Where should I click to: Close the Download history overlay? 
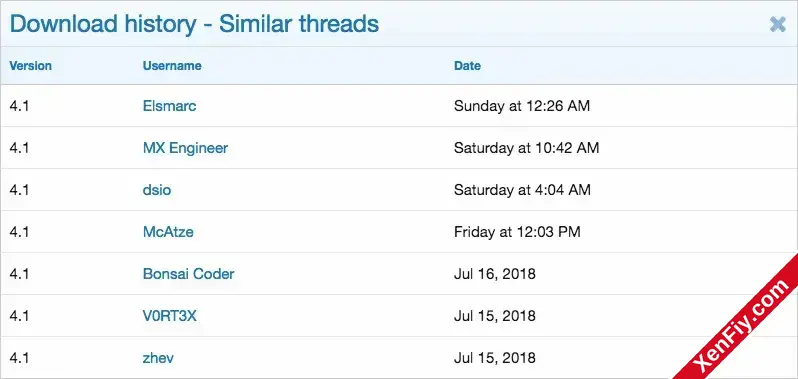click(777, 24)
